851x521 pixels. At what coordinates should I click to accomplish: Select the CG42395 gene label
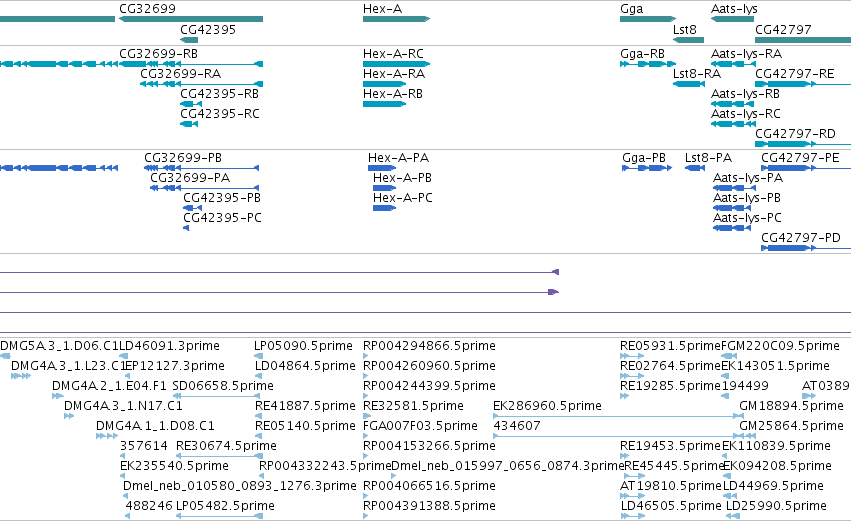tap(208, 30)
